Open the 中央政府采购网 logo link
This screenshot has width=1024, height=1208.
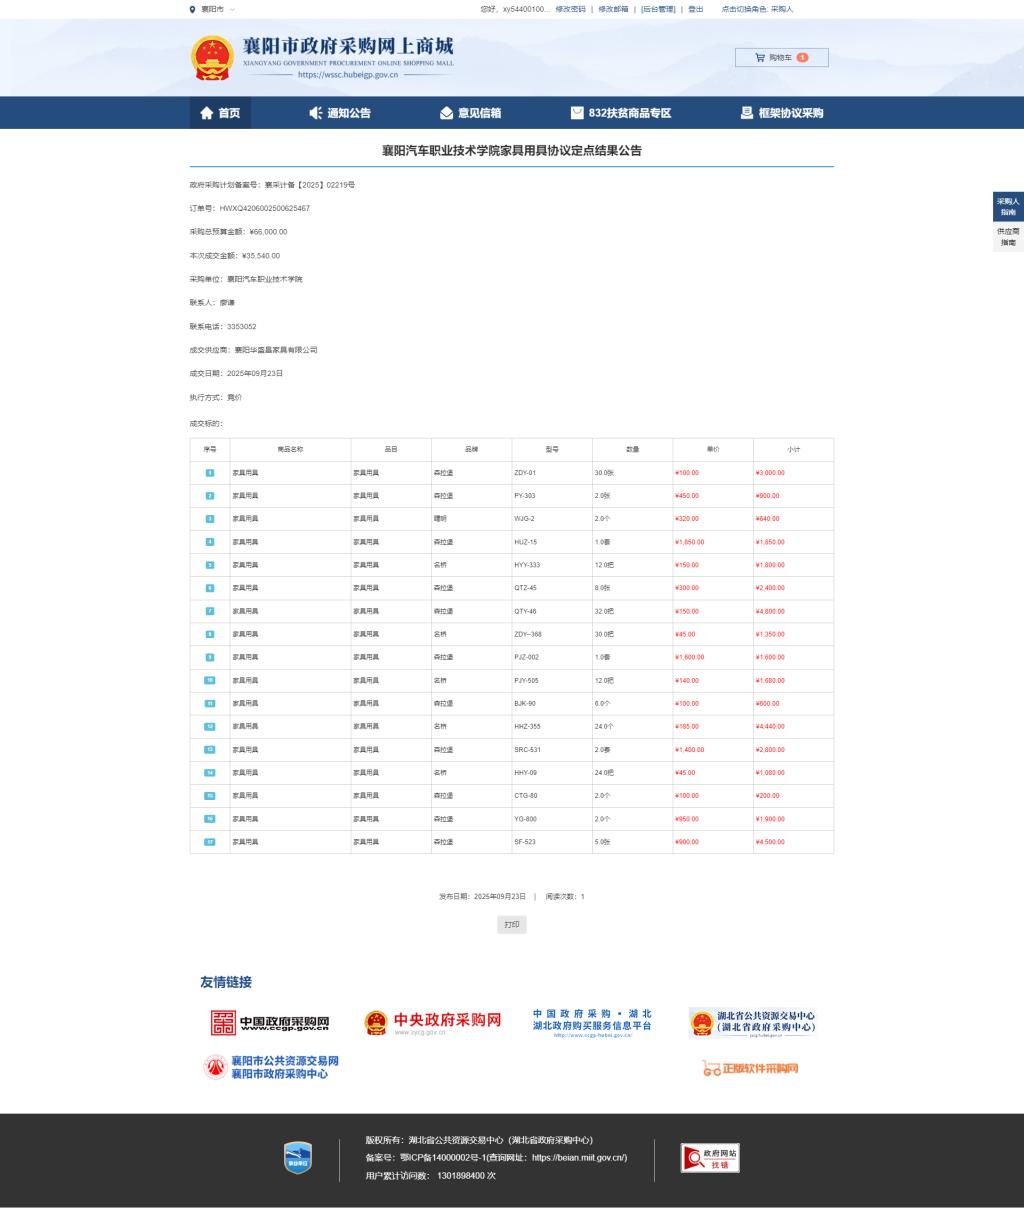(432, 1023)
